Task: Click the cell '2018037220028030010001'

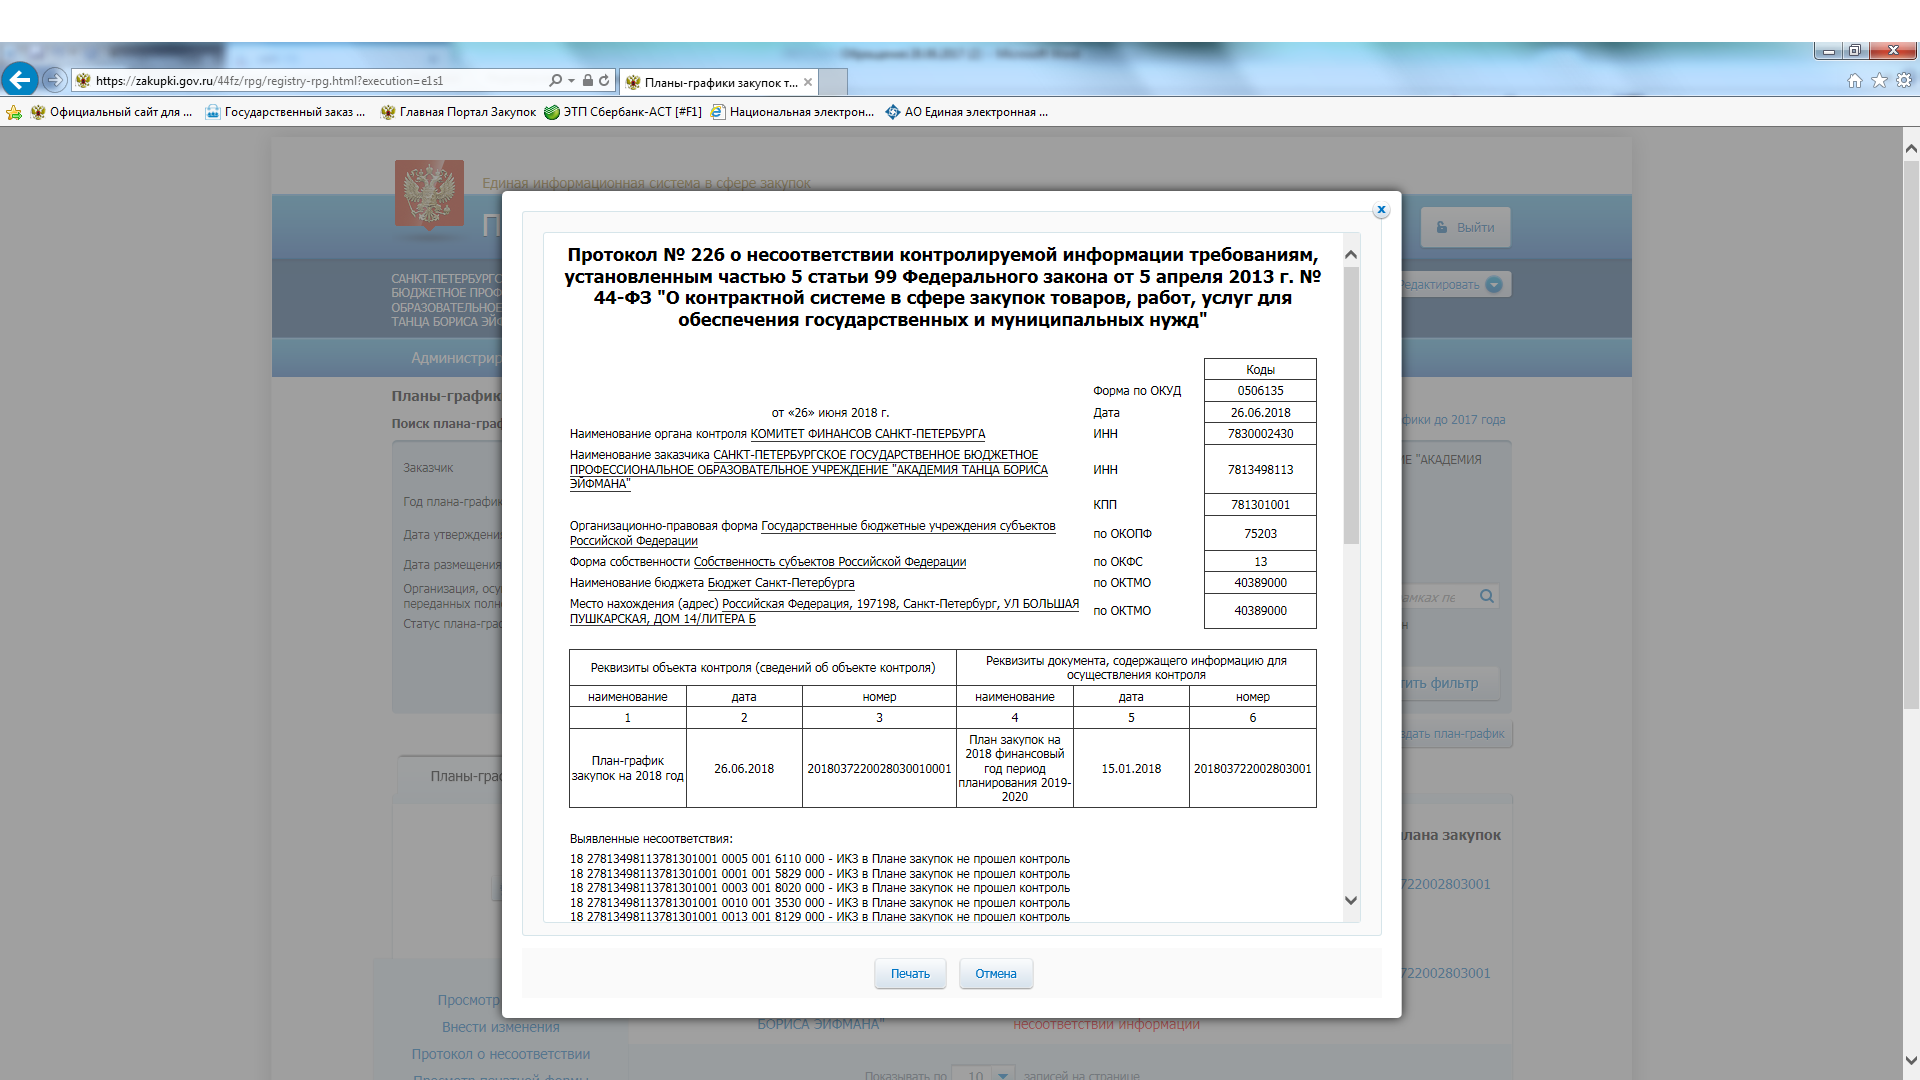Action: pos(879,769)
